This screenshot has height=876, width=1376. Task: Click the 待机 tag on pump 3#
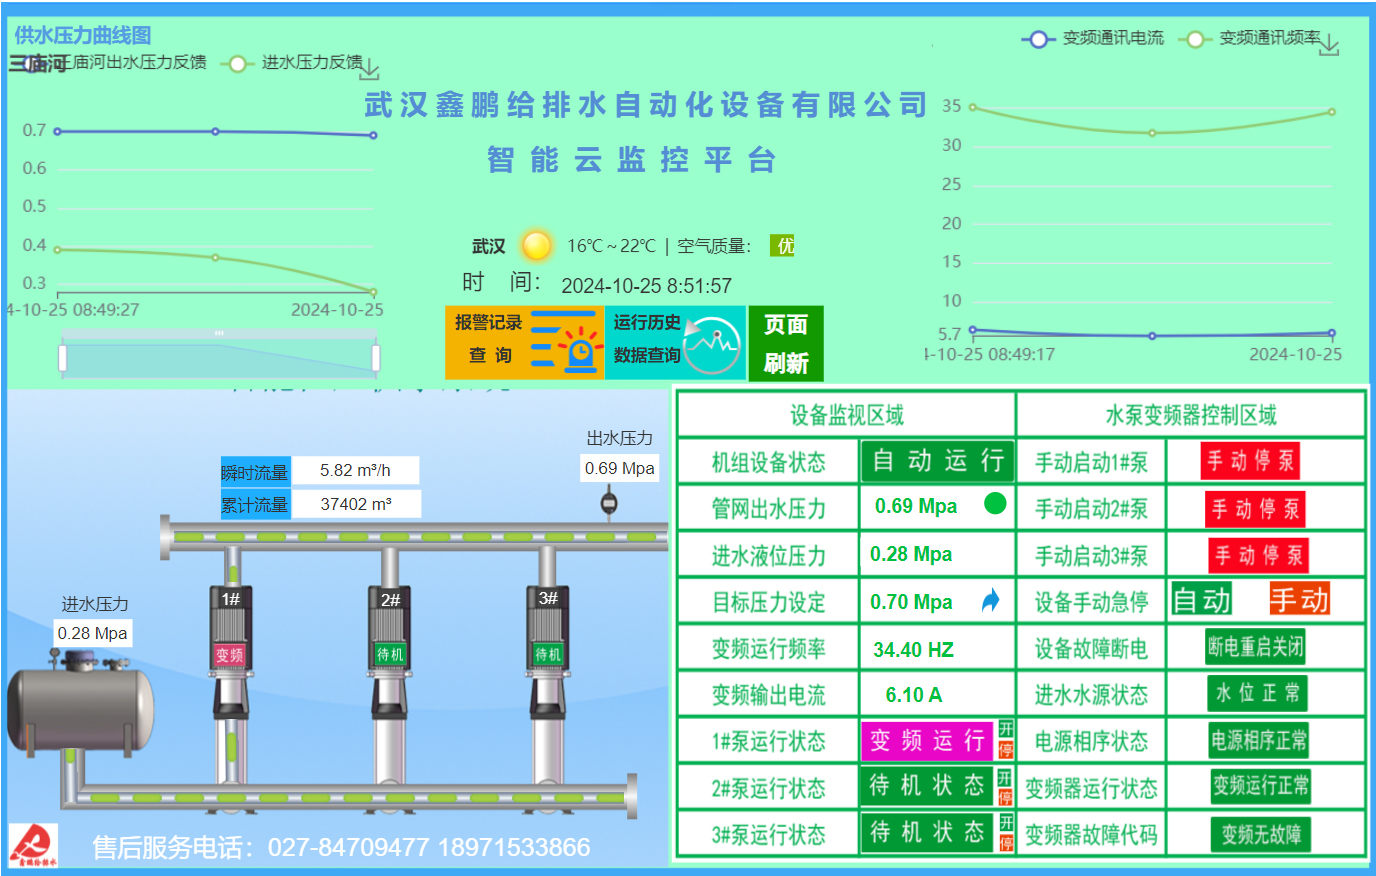tap(547, 654)
